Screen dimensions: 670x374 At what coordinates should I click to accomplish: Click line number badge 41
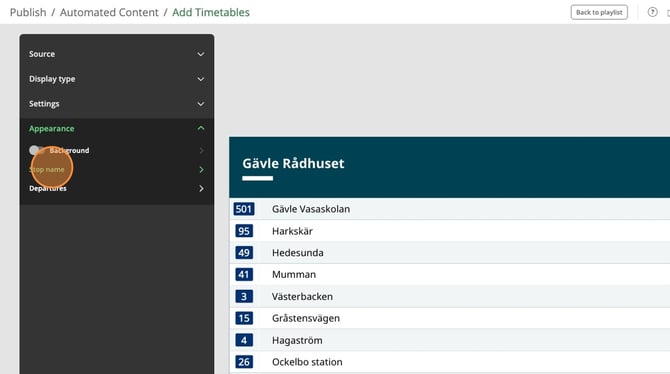pyautogui.click(x=244, y=274)
